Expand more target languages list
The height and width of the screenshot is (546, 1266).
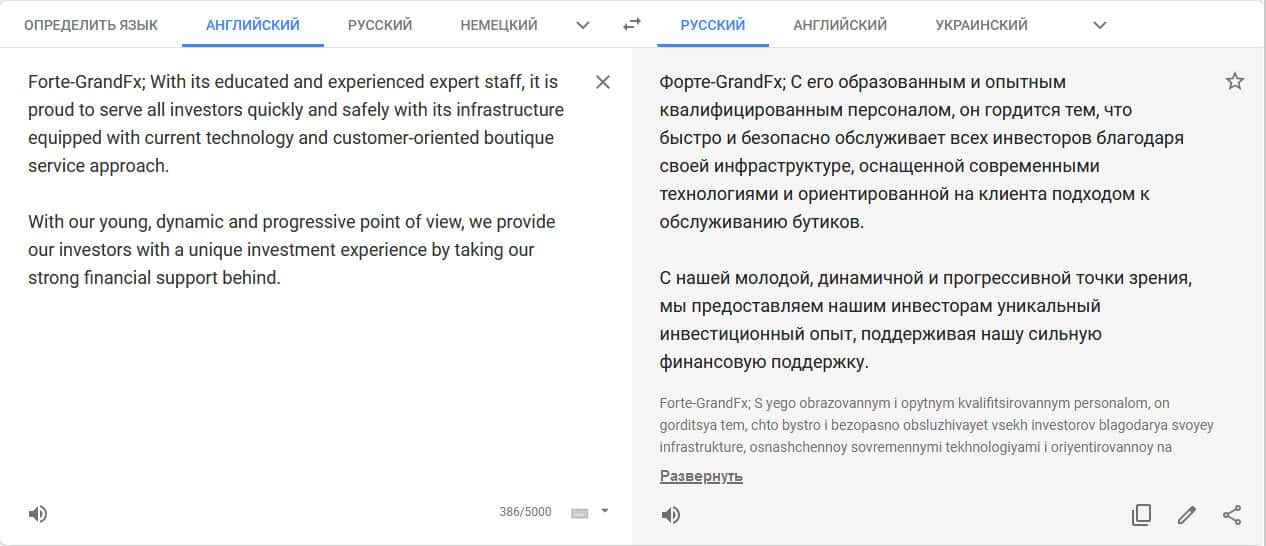pos(1100,25)
